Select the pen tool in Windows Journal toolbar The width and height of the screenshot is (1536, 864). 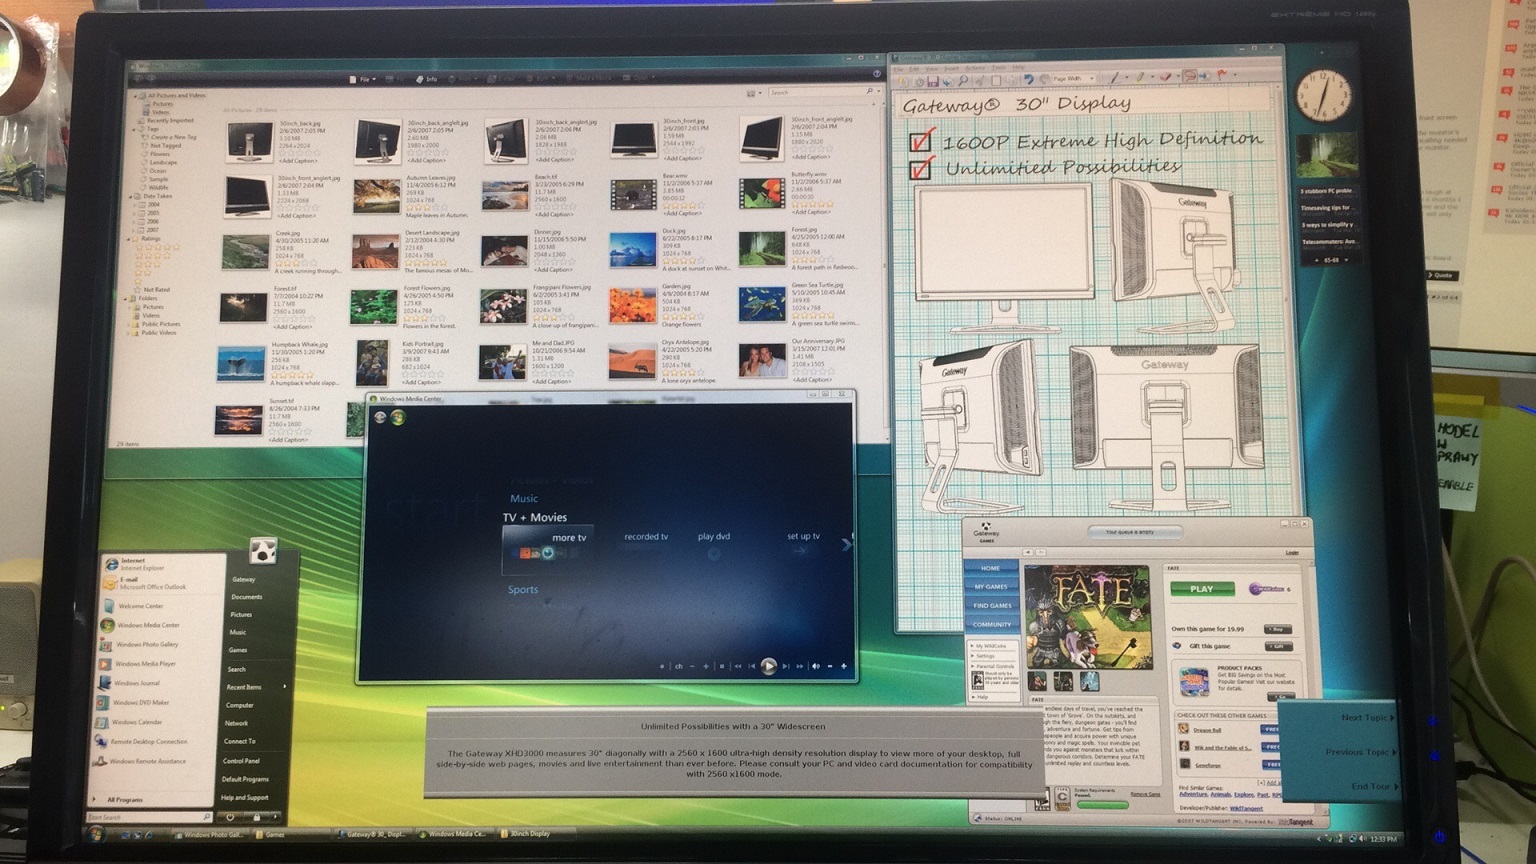coord(1115,78)
